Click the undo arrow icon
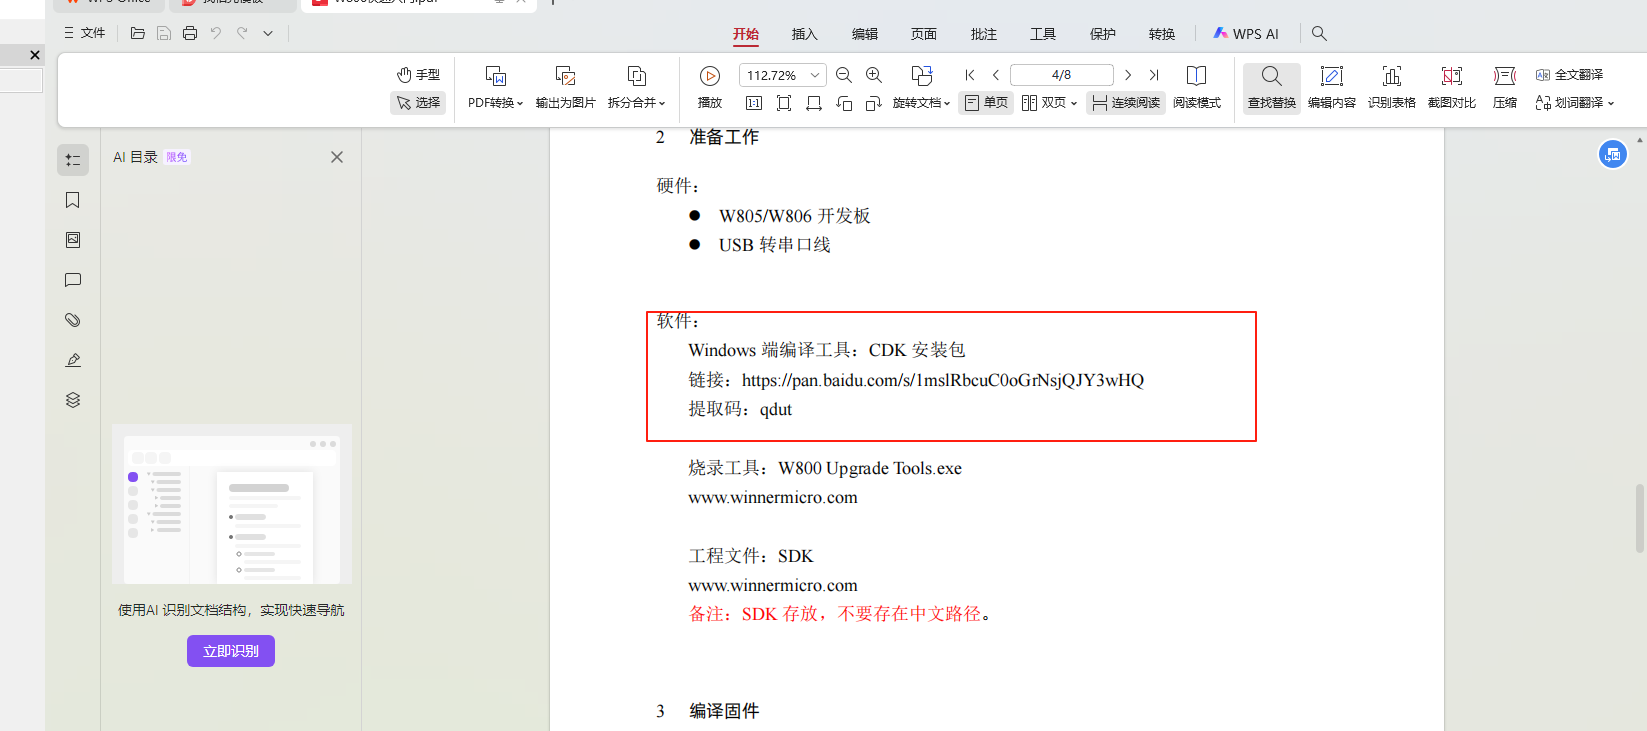This screenshot has width=1647, height=731. coord(216,33)
